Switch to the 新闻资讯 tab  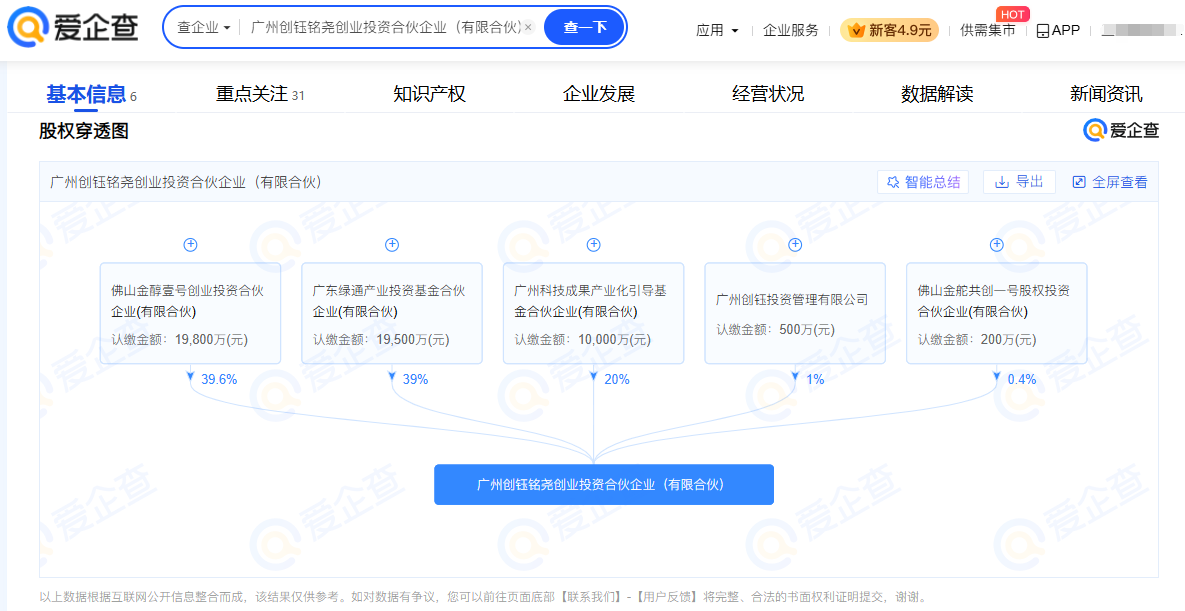pos(1106,95)
